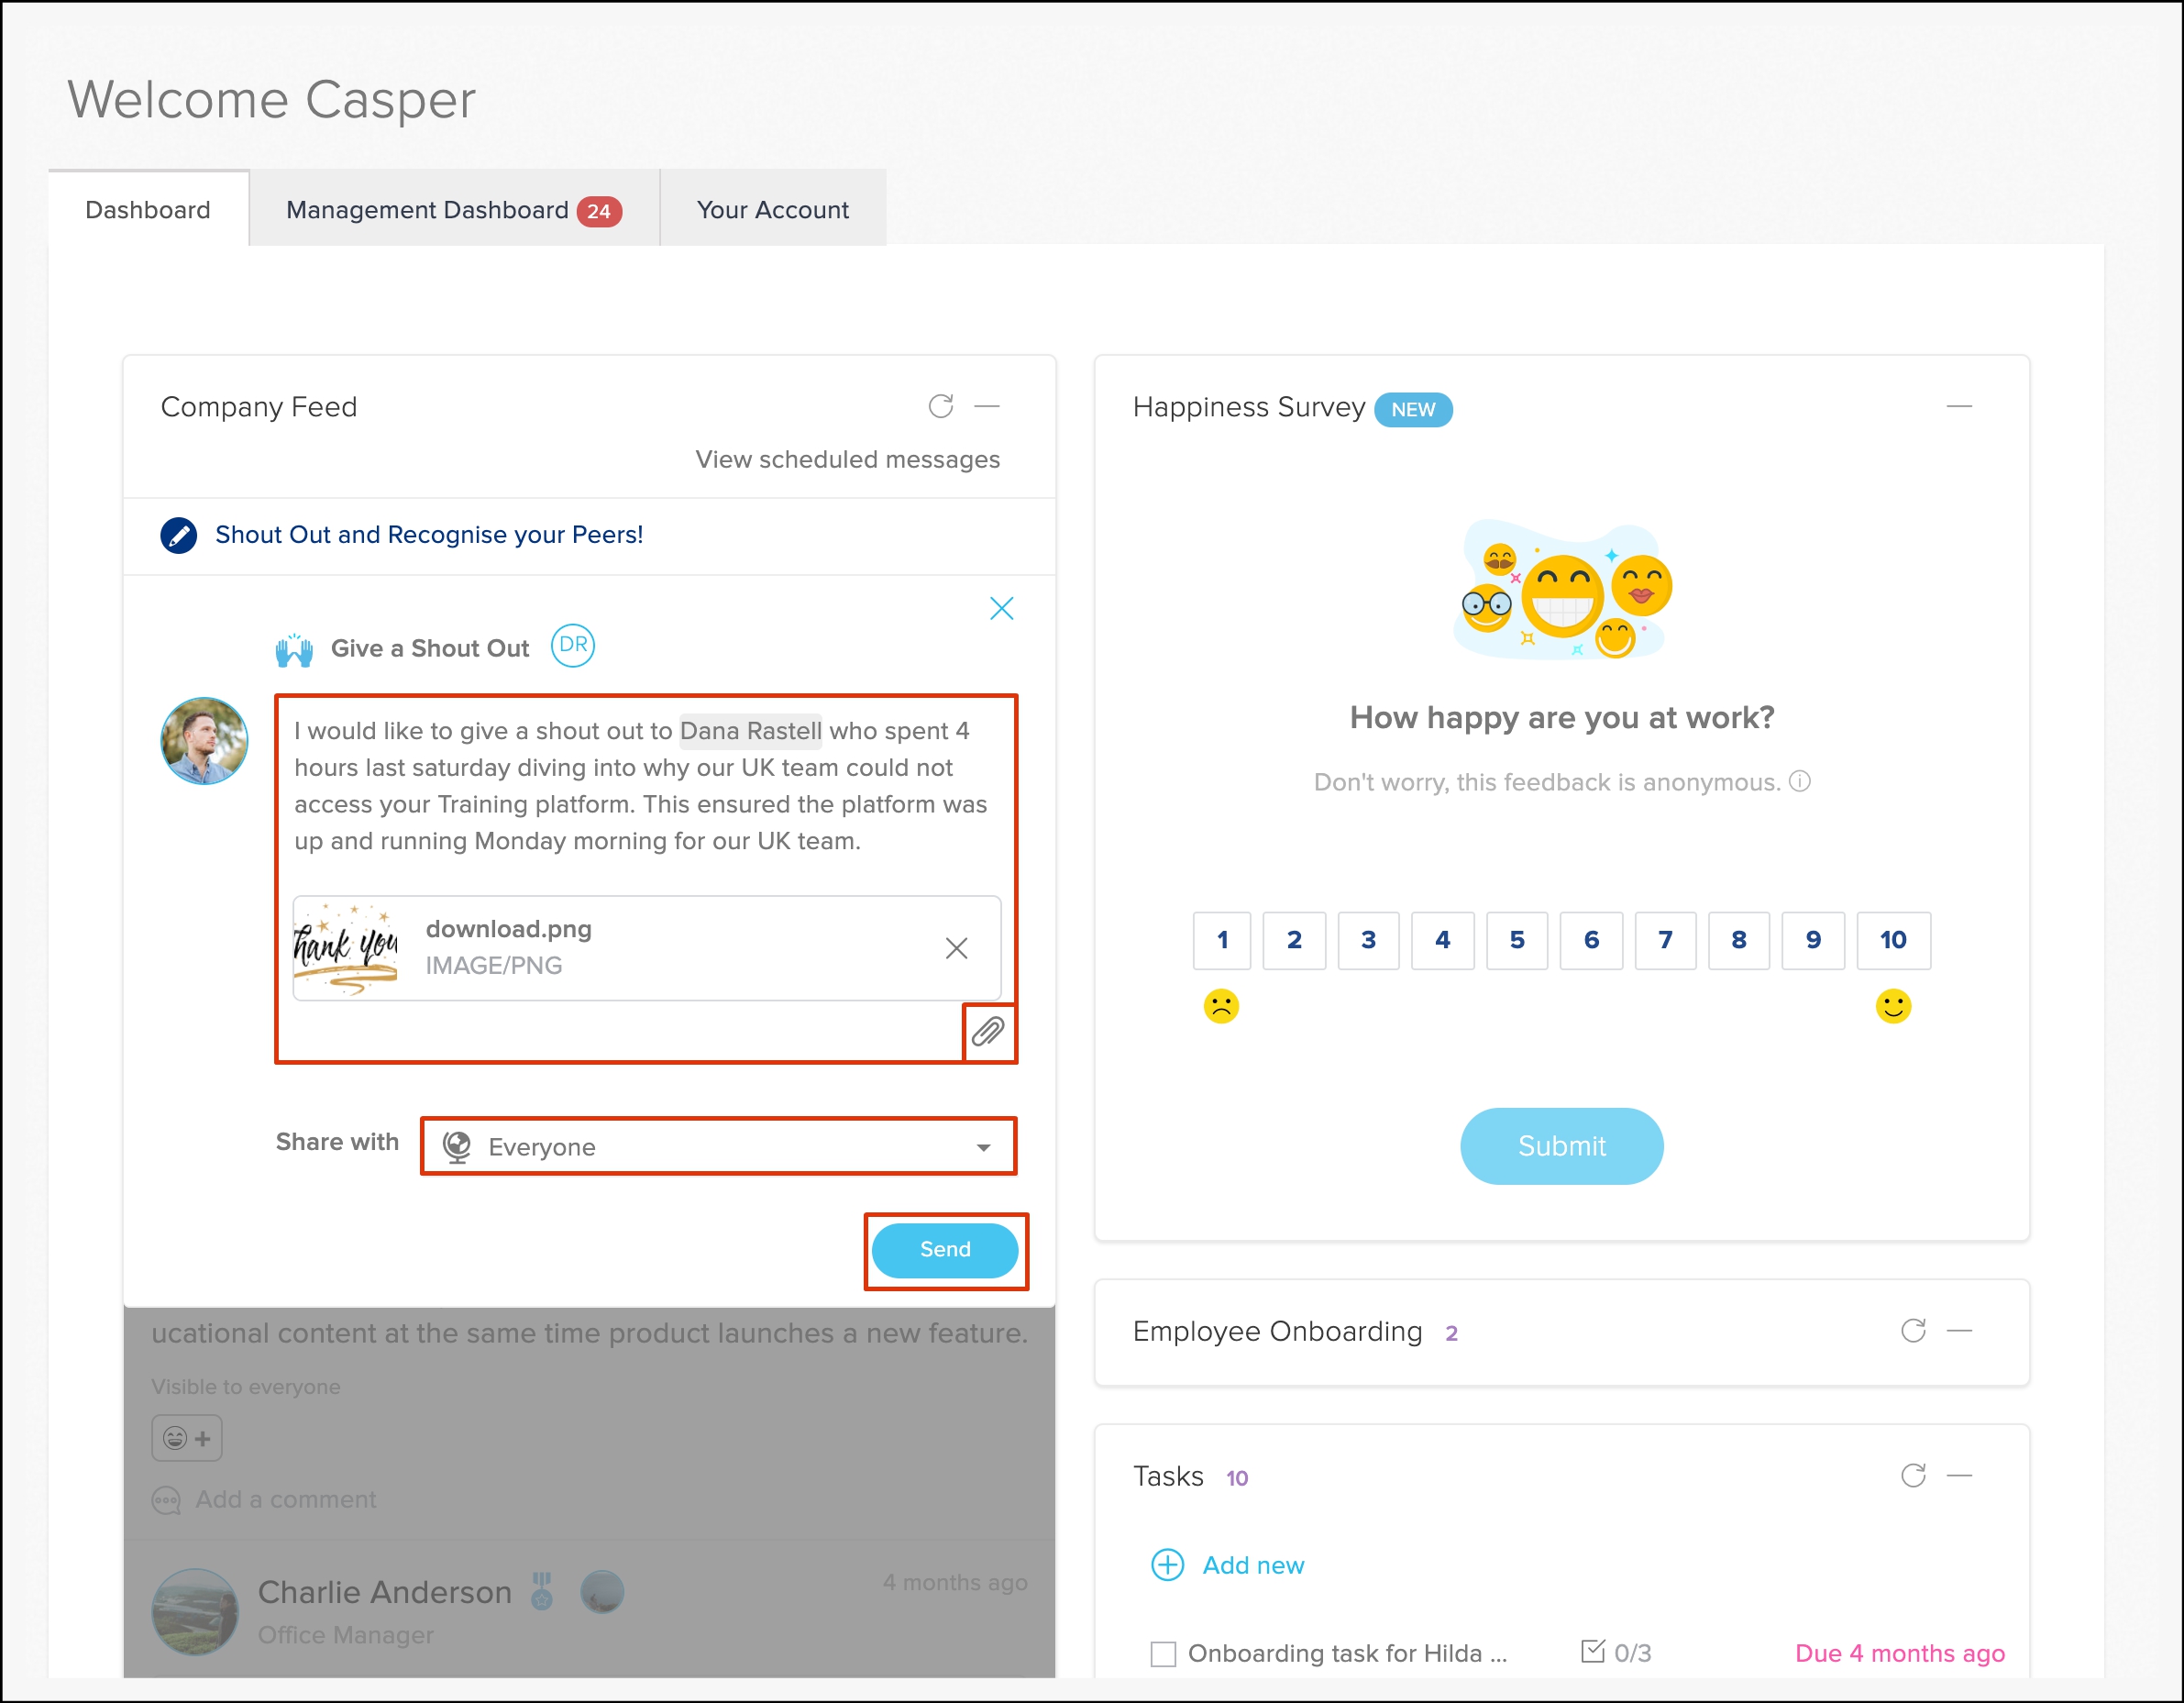
Task: Click the DR recipient avatar badge
Action: coord(573,645)
